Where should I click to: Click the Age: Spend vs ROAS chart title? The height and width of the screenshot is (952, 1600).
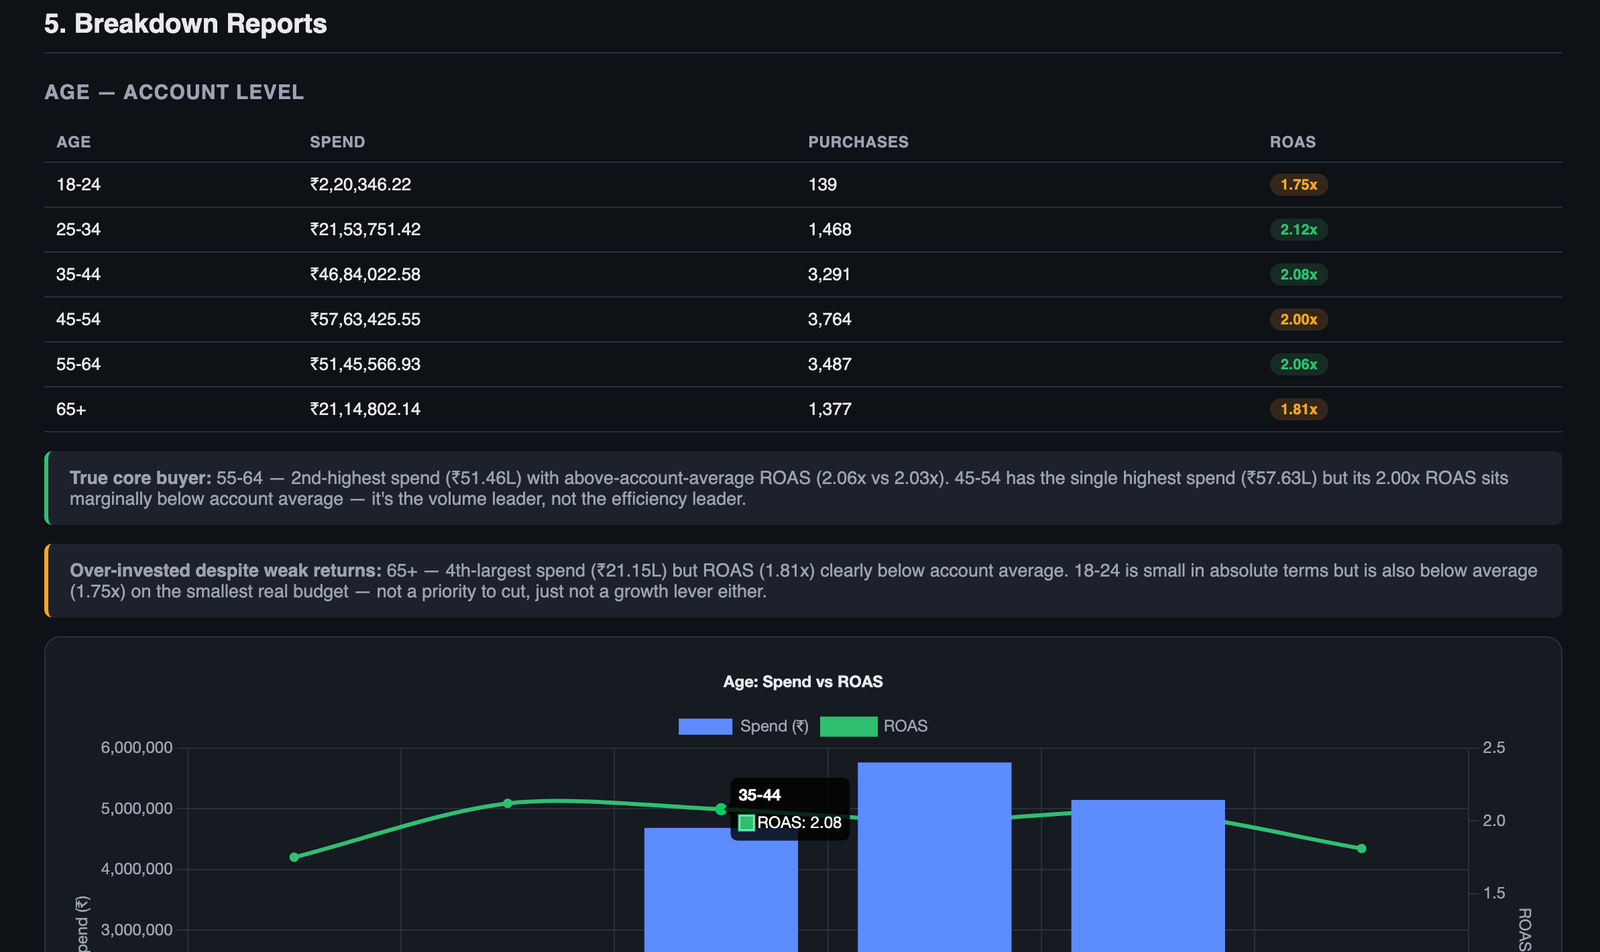click(x=803, y=682)
